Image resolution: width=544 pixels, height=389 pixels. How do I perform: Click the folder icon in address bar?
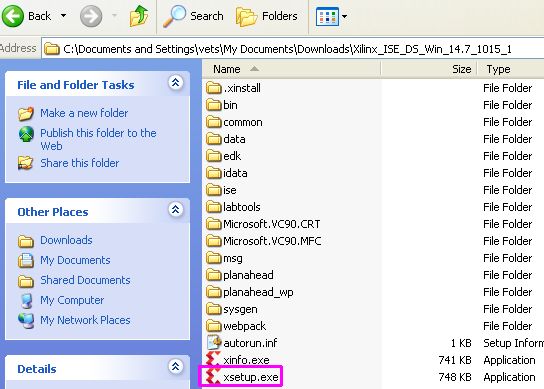pos(52,49)
